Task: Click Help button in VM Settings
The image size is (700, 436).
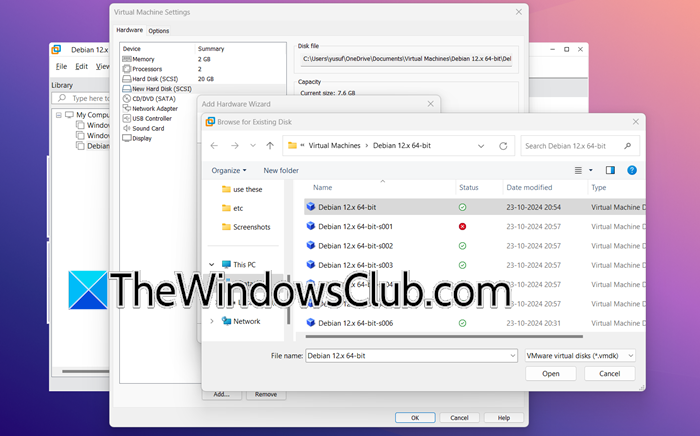Action: [504, 418]
